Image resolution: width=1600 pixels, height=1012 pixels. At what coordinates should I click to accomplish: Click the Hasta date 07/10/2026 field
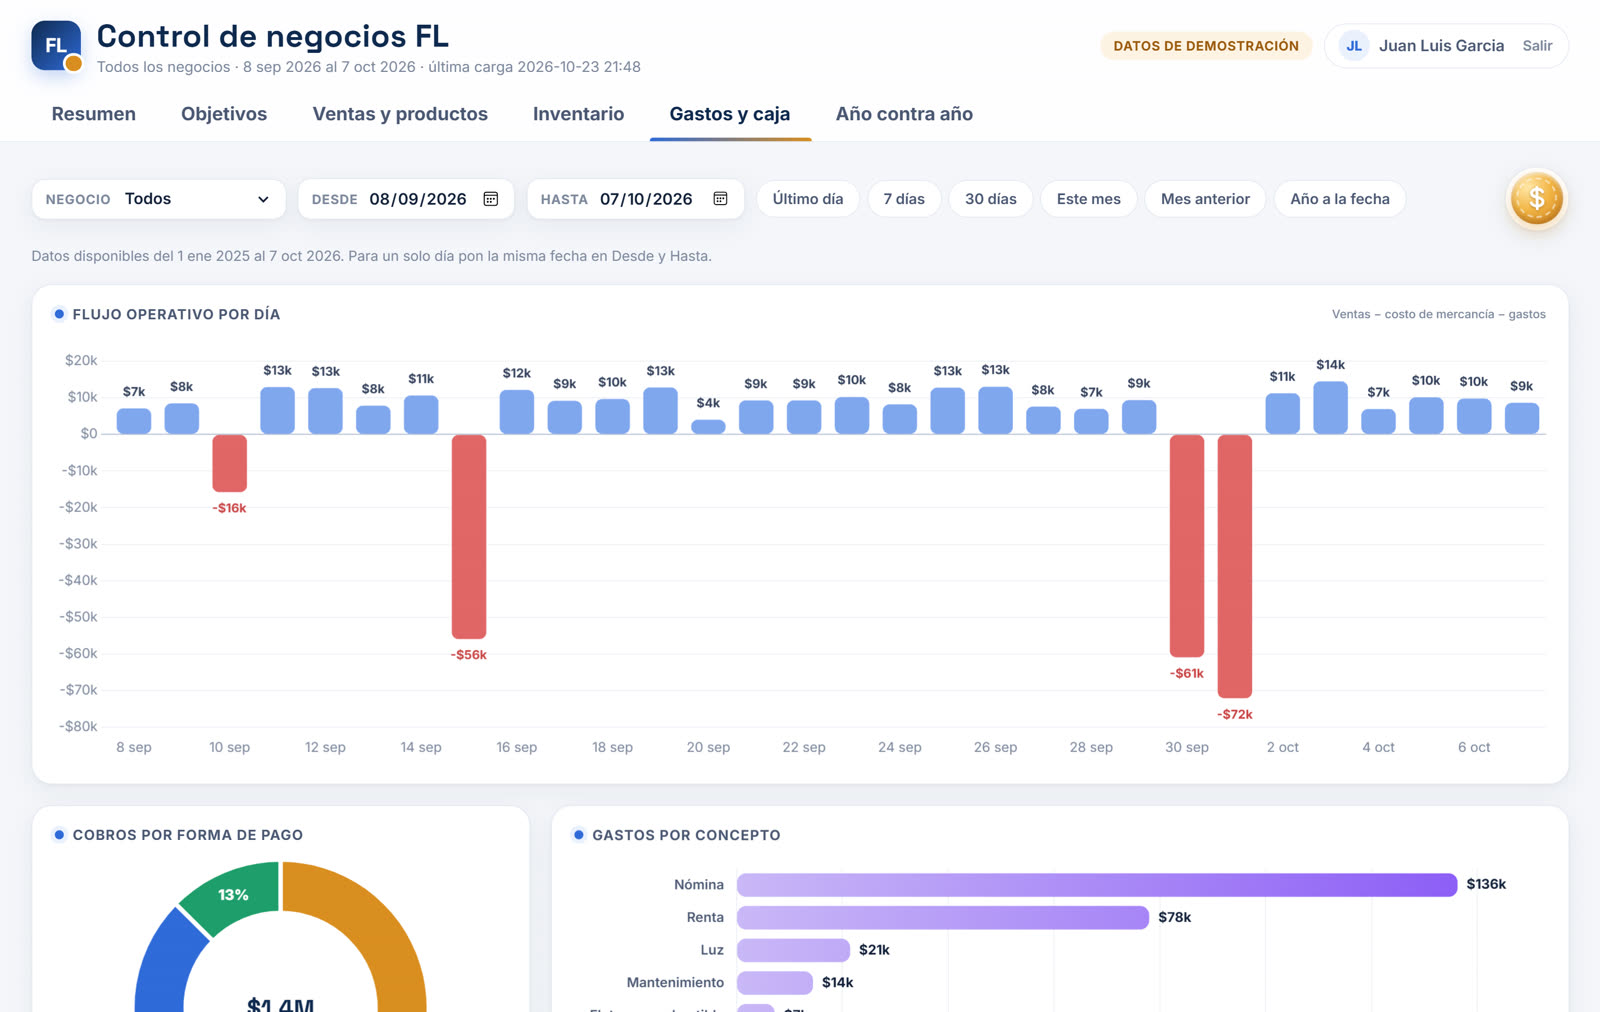point(636,199)
